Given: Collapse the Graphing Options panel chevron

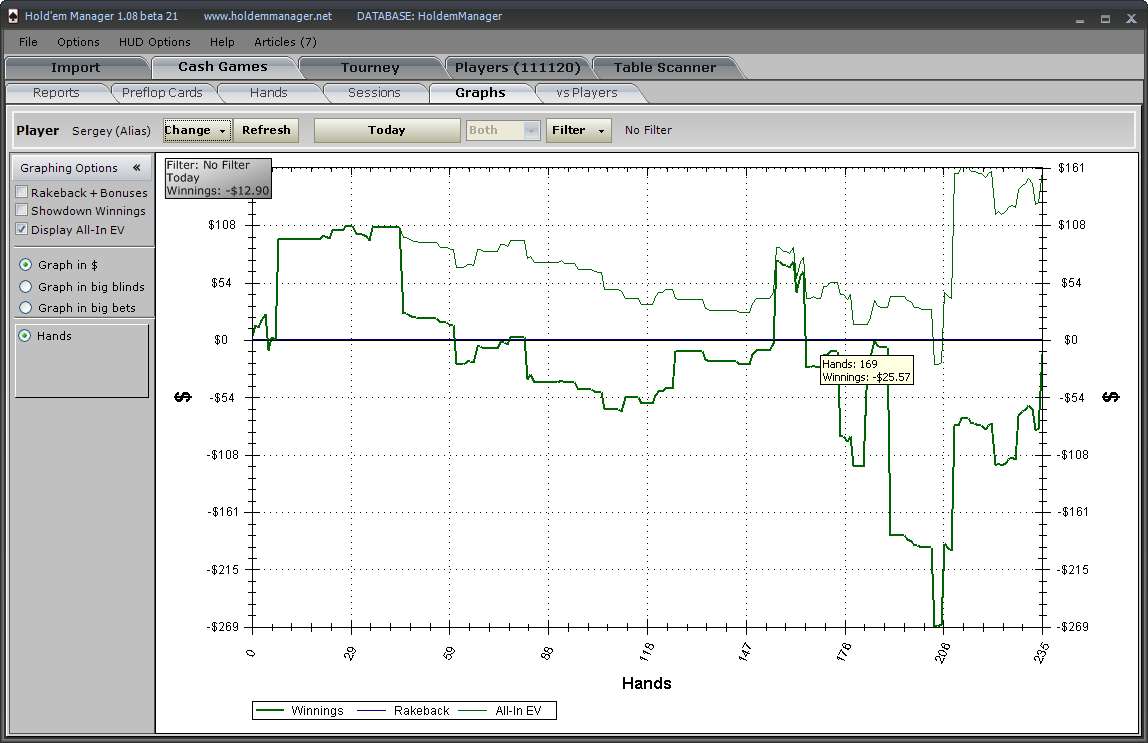Looking at the screenshot, I should pos(136,168).
